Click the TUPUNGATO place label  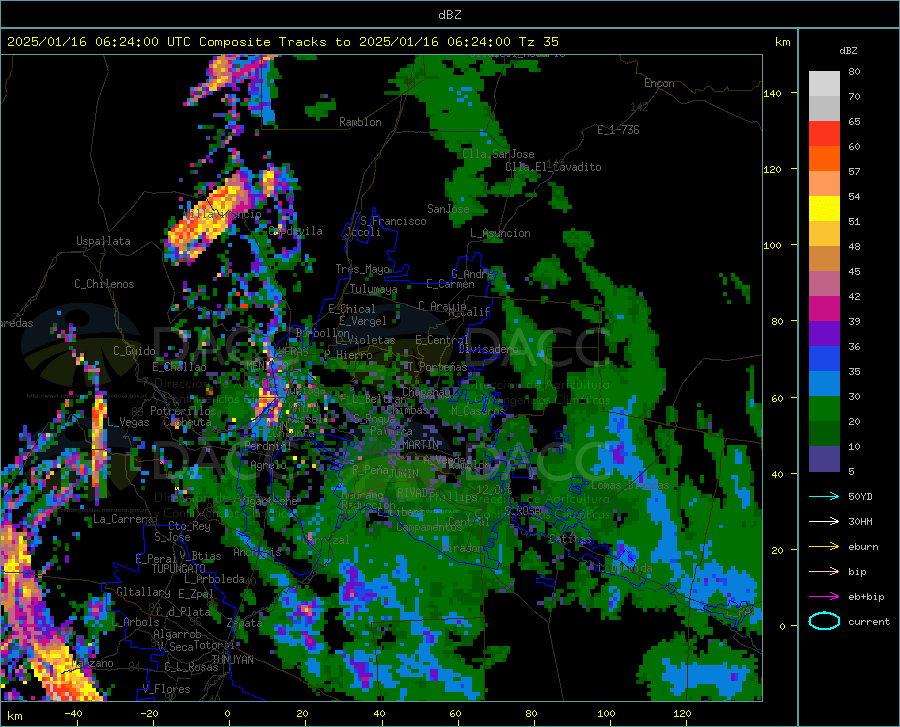(179, 569)
